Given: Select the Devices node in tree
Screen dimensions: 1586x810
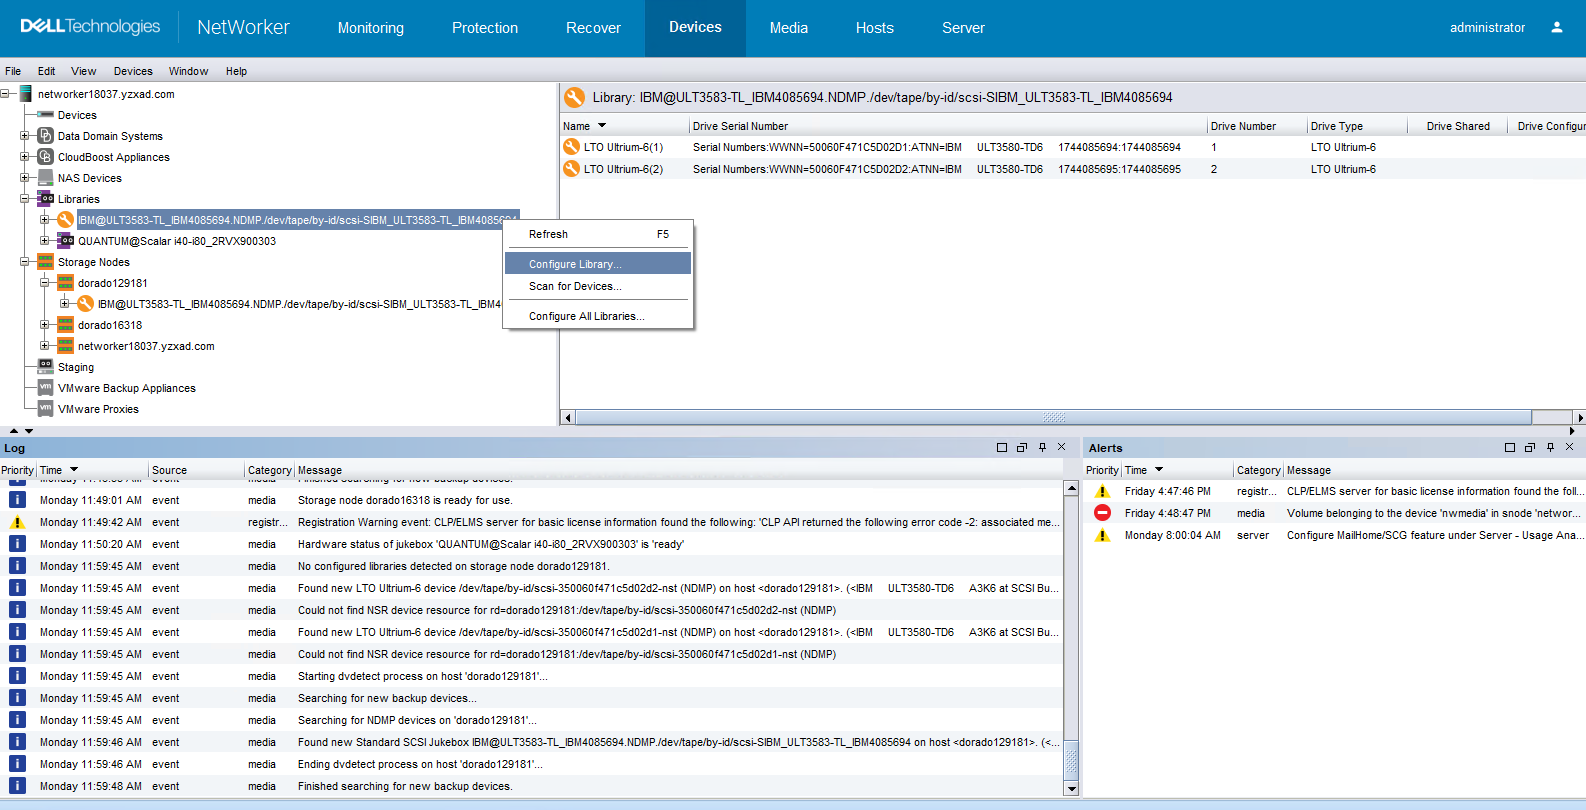Looking at the screenshot, I should [x=77, y=115].
